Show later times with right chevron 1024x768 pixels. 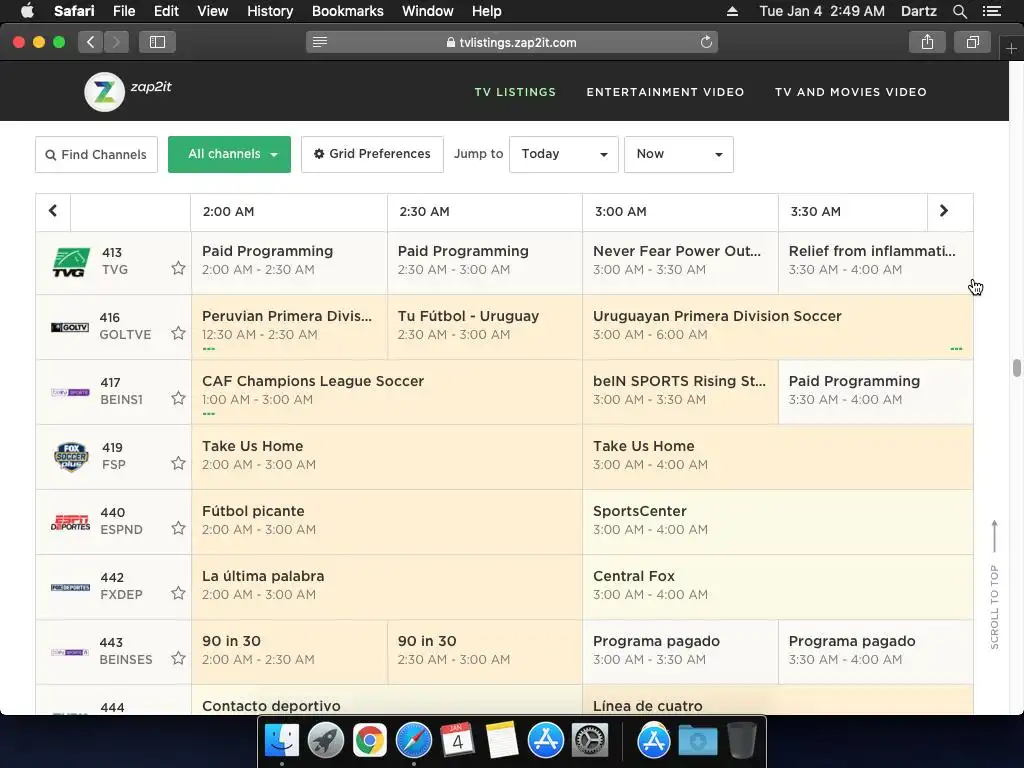click(944, 211)
